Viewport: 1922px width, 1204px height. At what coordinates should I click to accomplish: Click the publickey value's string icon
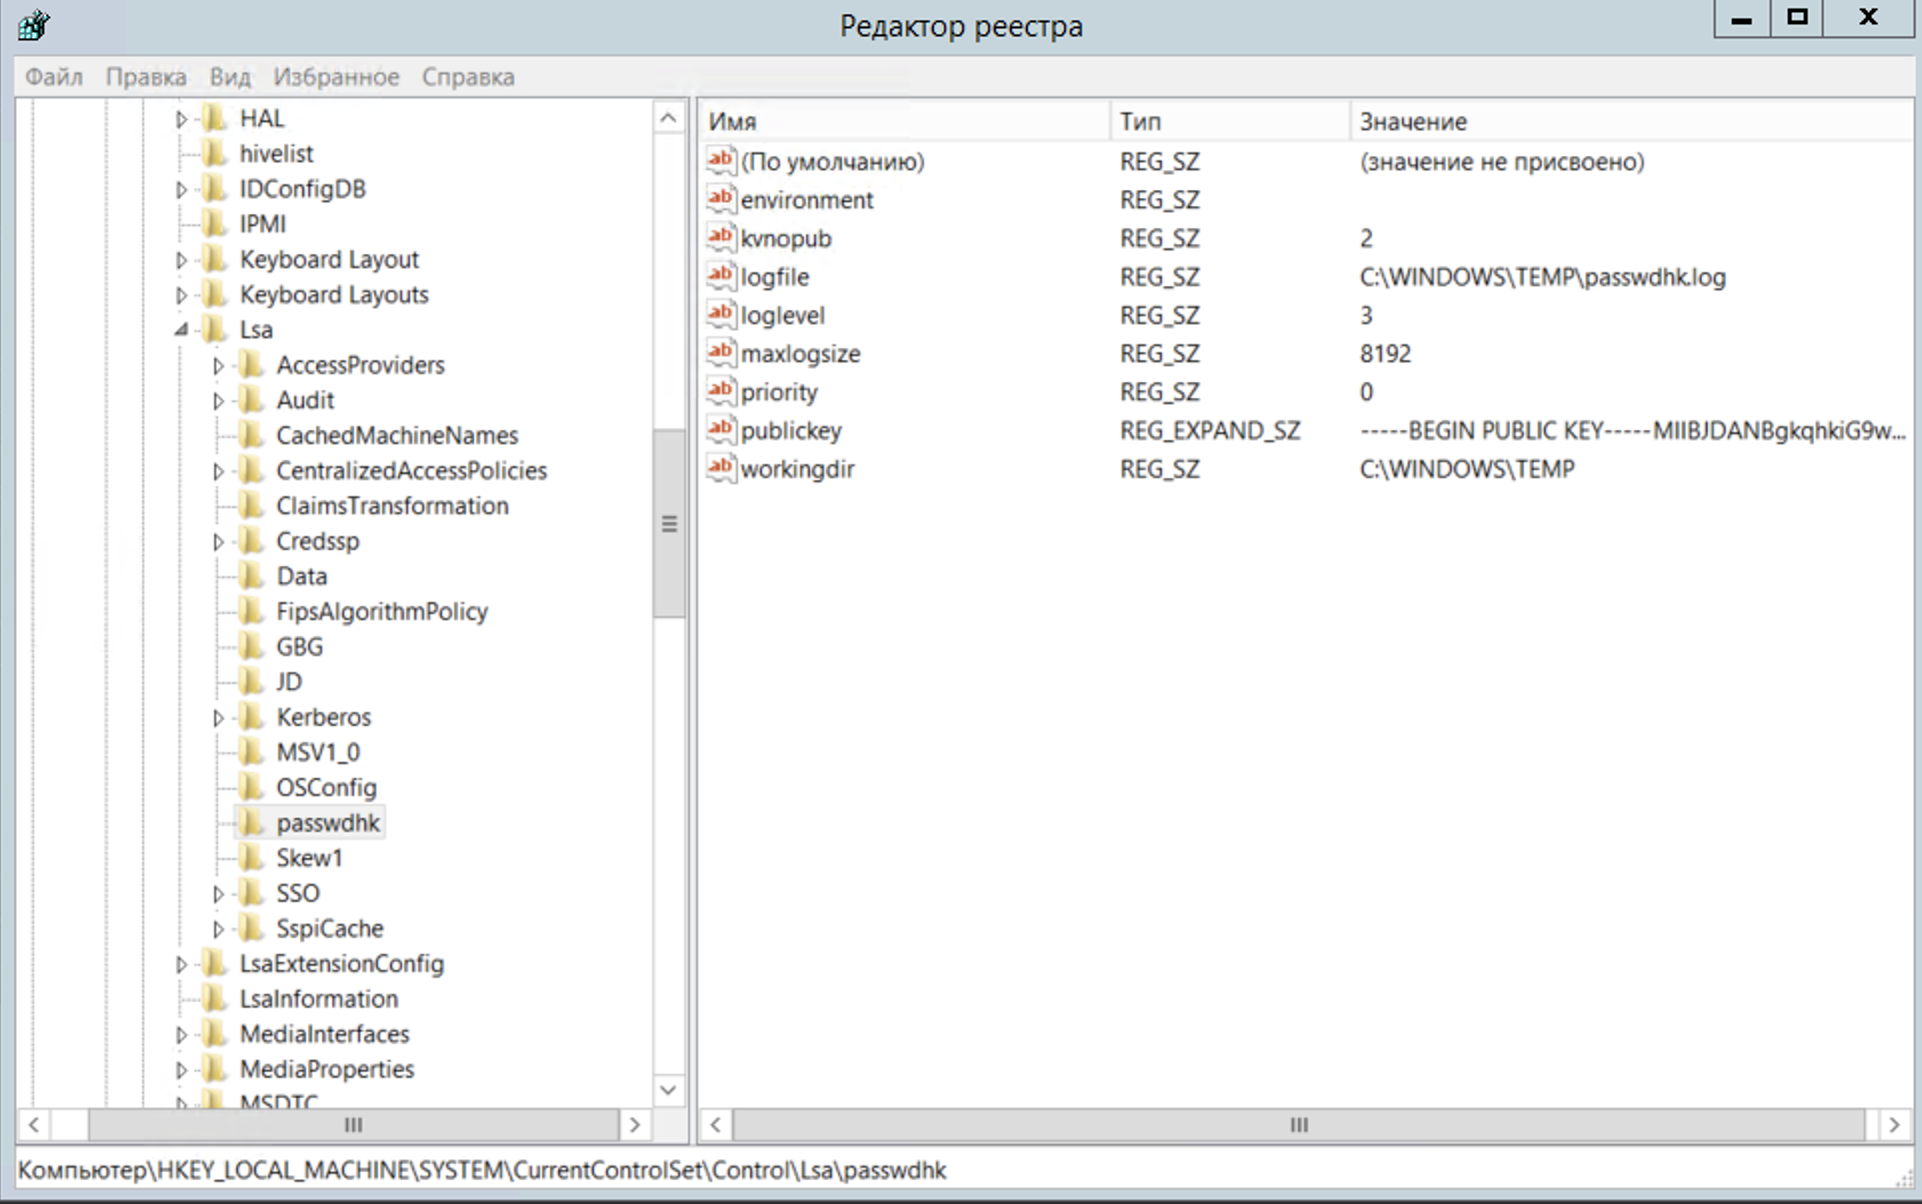[720, 430]
